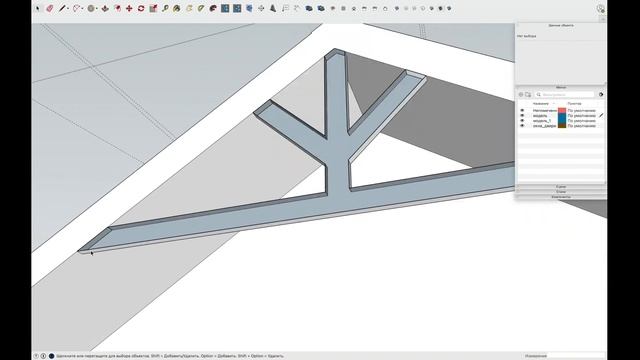Activate the Push/Pull tool
Image resolution: width=640 pixels, height=360 pixels.
[x=105, y=8]
